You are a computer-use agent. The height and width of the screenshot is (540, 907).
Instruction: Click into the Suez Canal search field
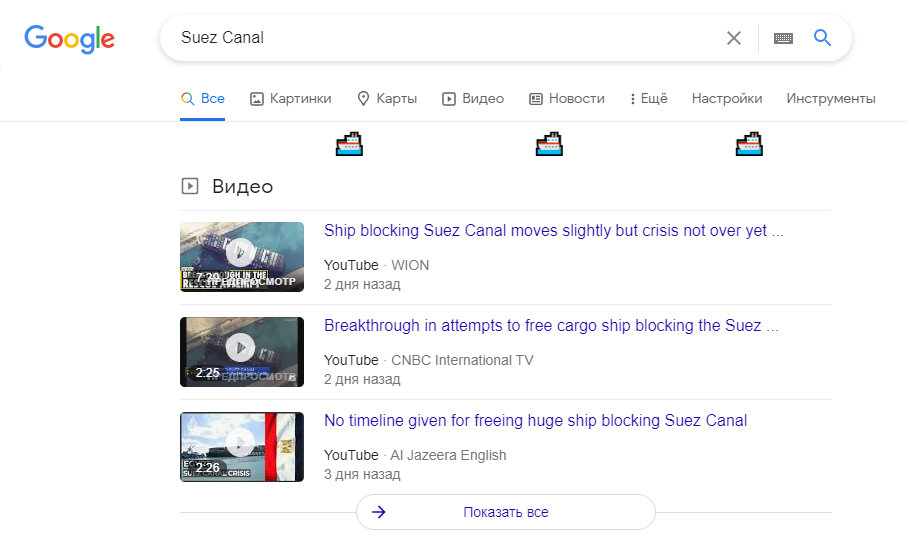point(440,38)
